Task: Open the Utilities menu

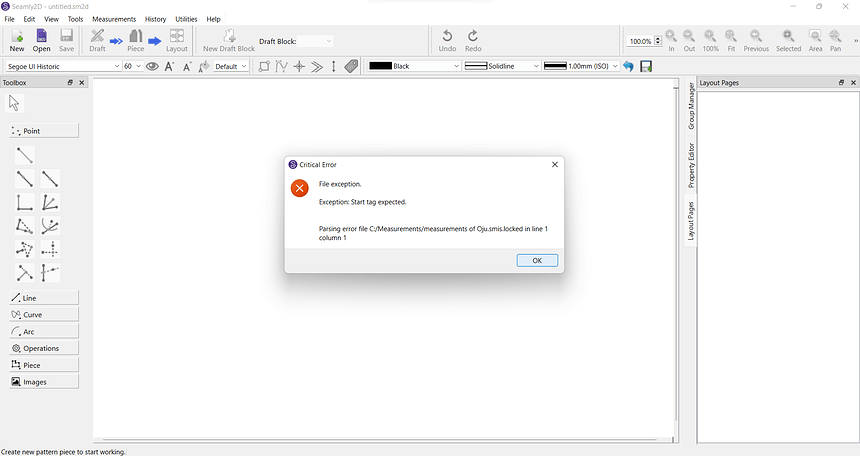Action: point(186,19)
